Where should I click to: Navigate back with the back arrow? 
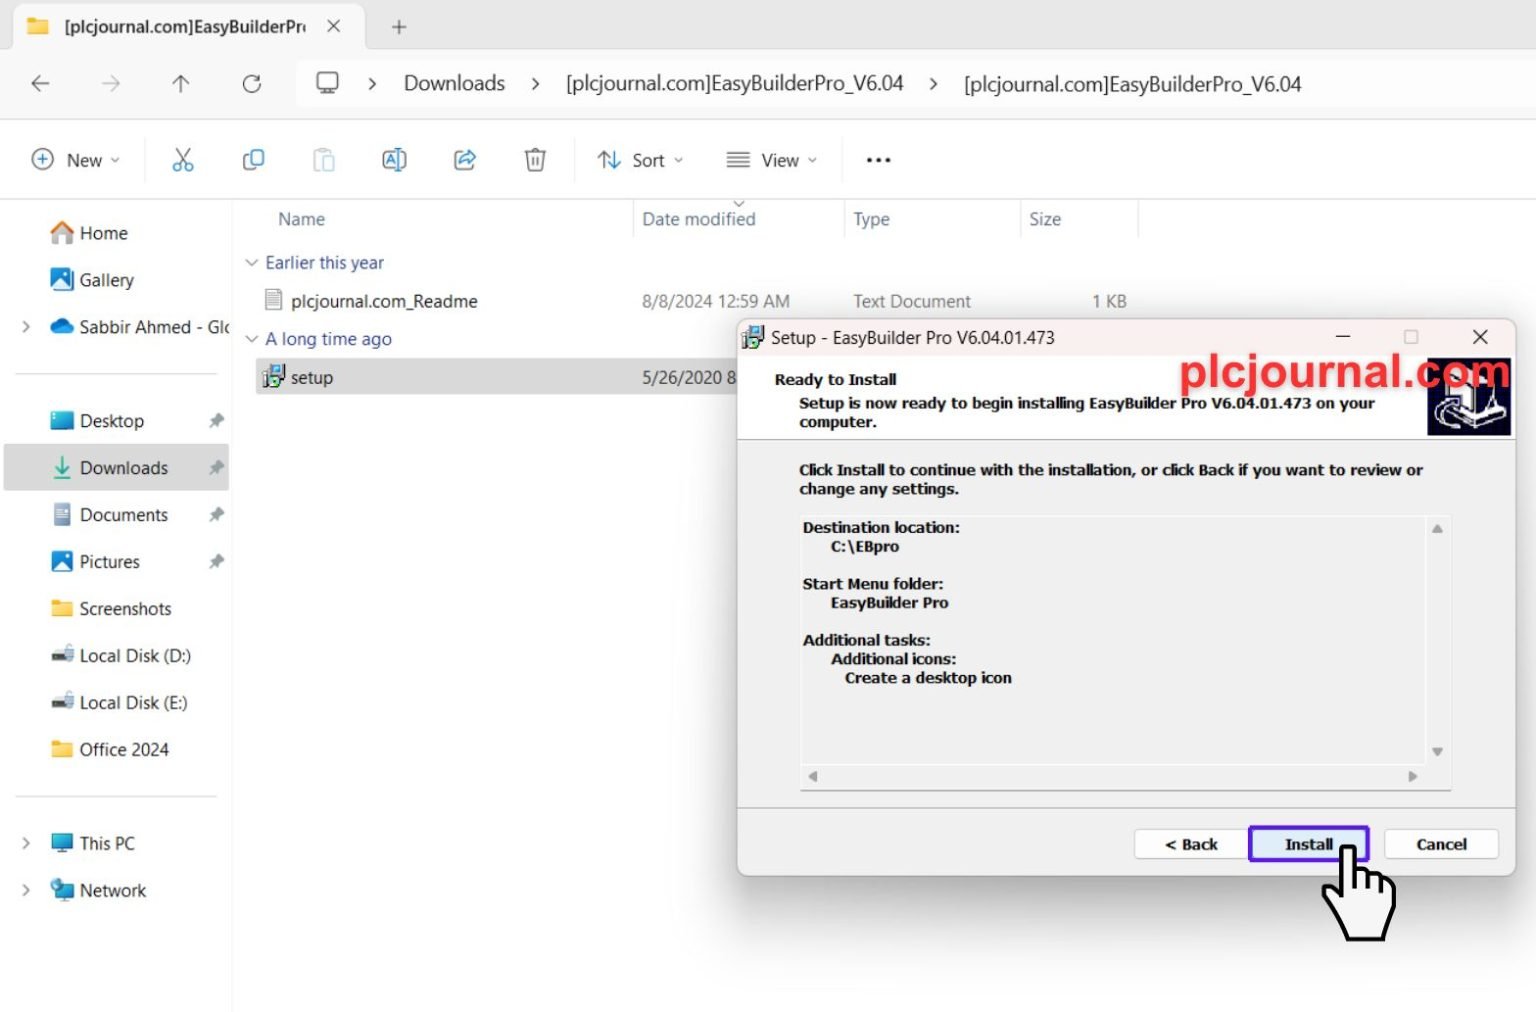(41, 84)
